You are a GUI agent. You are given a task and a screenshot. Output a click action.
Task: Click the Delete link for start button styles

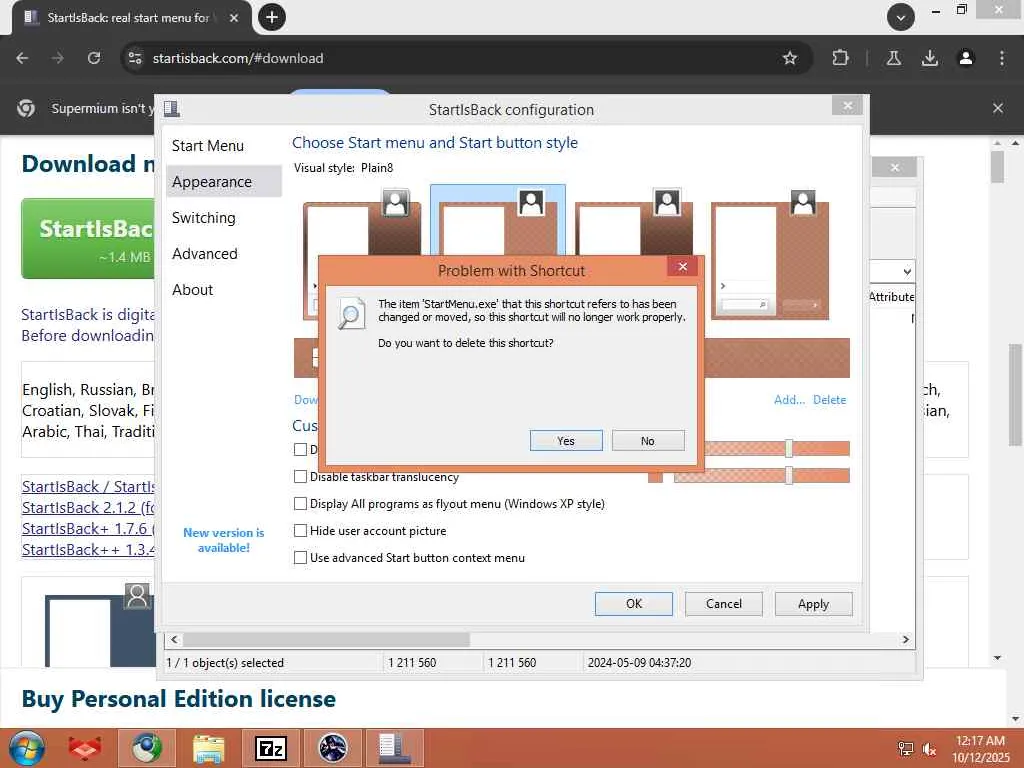coord(829,400)
